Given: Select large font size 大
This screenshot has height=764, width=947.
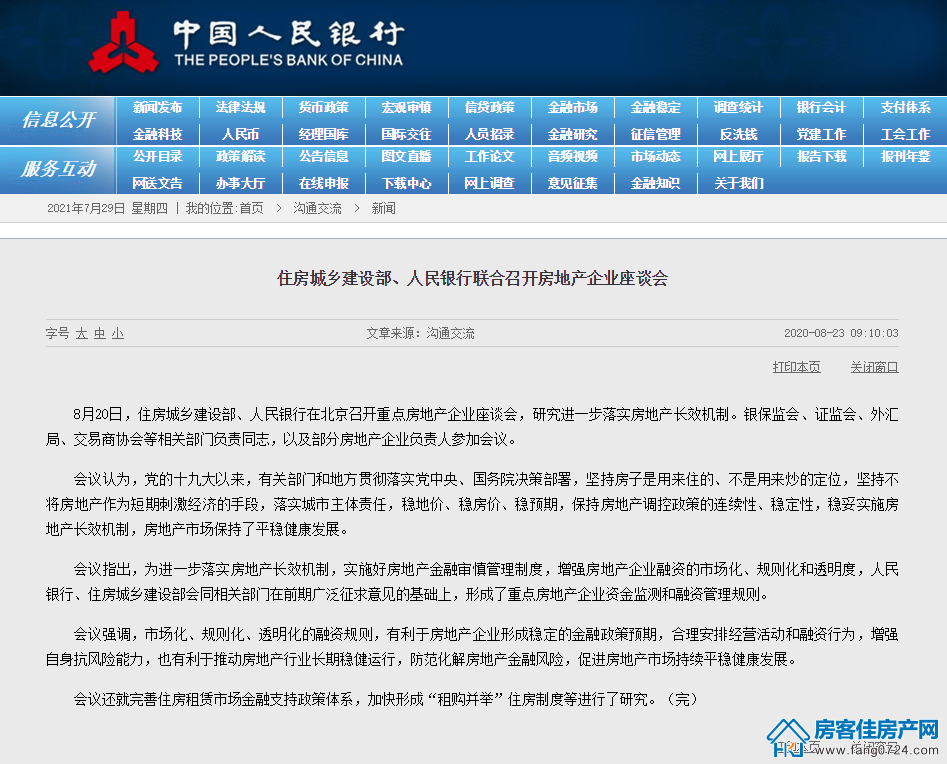Looking at the screenshot, I should pos(82,333).
